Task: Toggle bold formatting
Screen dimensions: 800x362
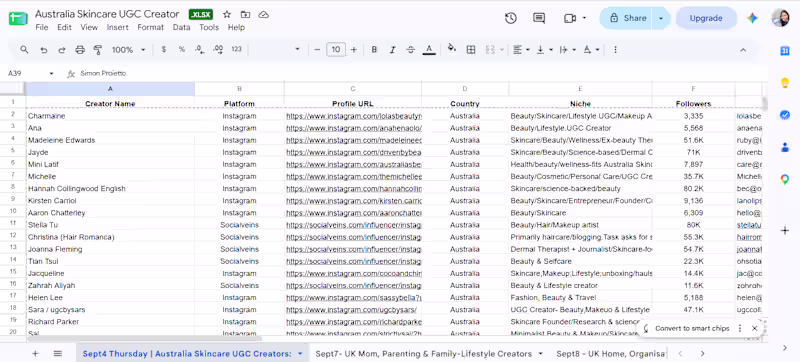Action: pyautogui.click(x=374, y=49)
